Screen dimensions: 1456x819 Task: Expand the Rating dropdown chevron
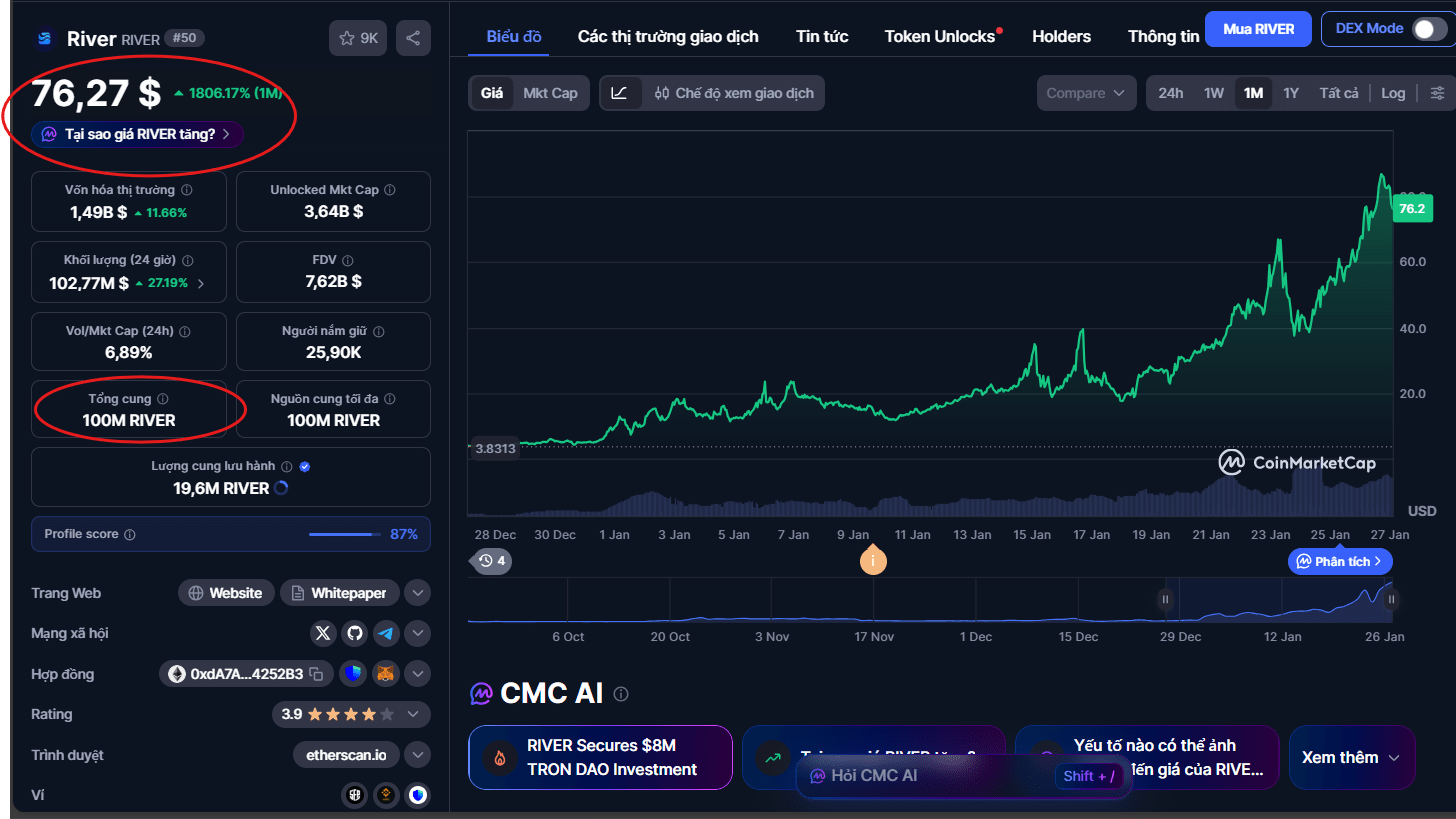pos(416,714)
